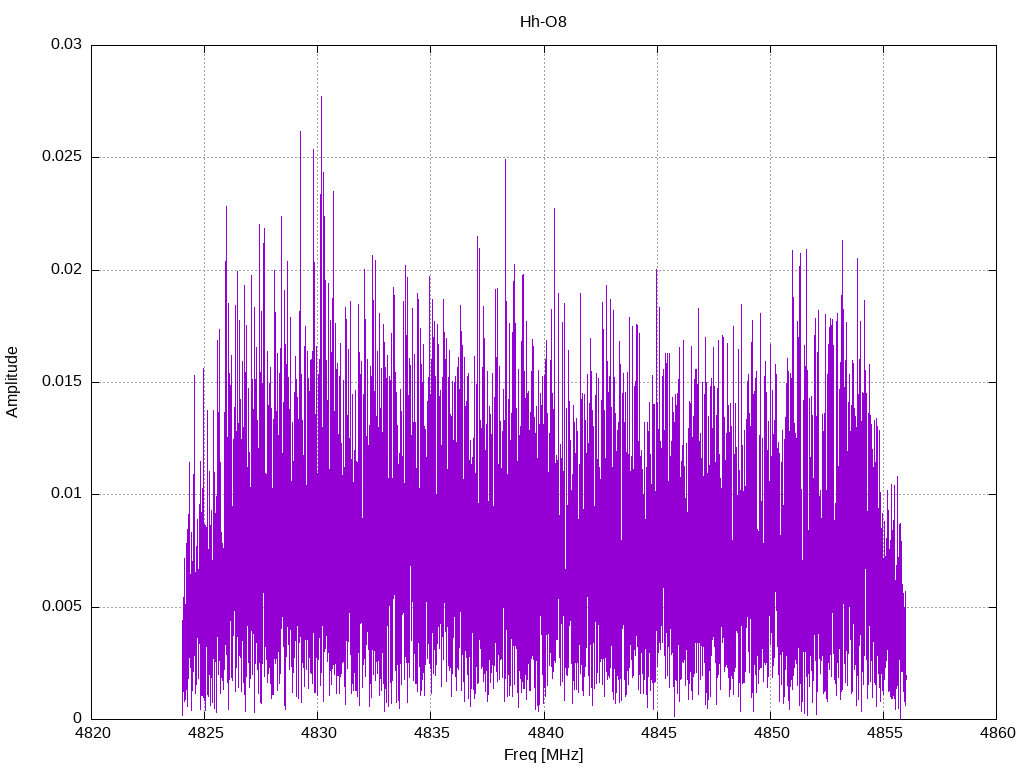The height and width of the screenshot is (768, 1024).
Task: Click the y-axis tick label 0.02
Action: [x=66, y=270]
